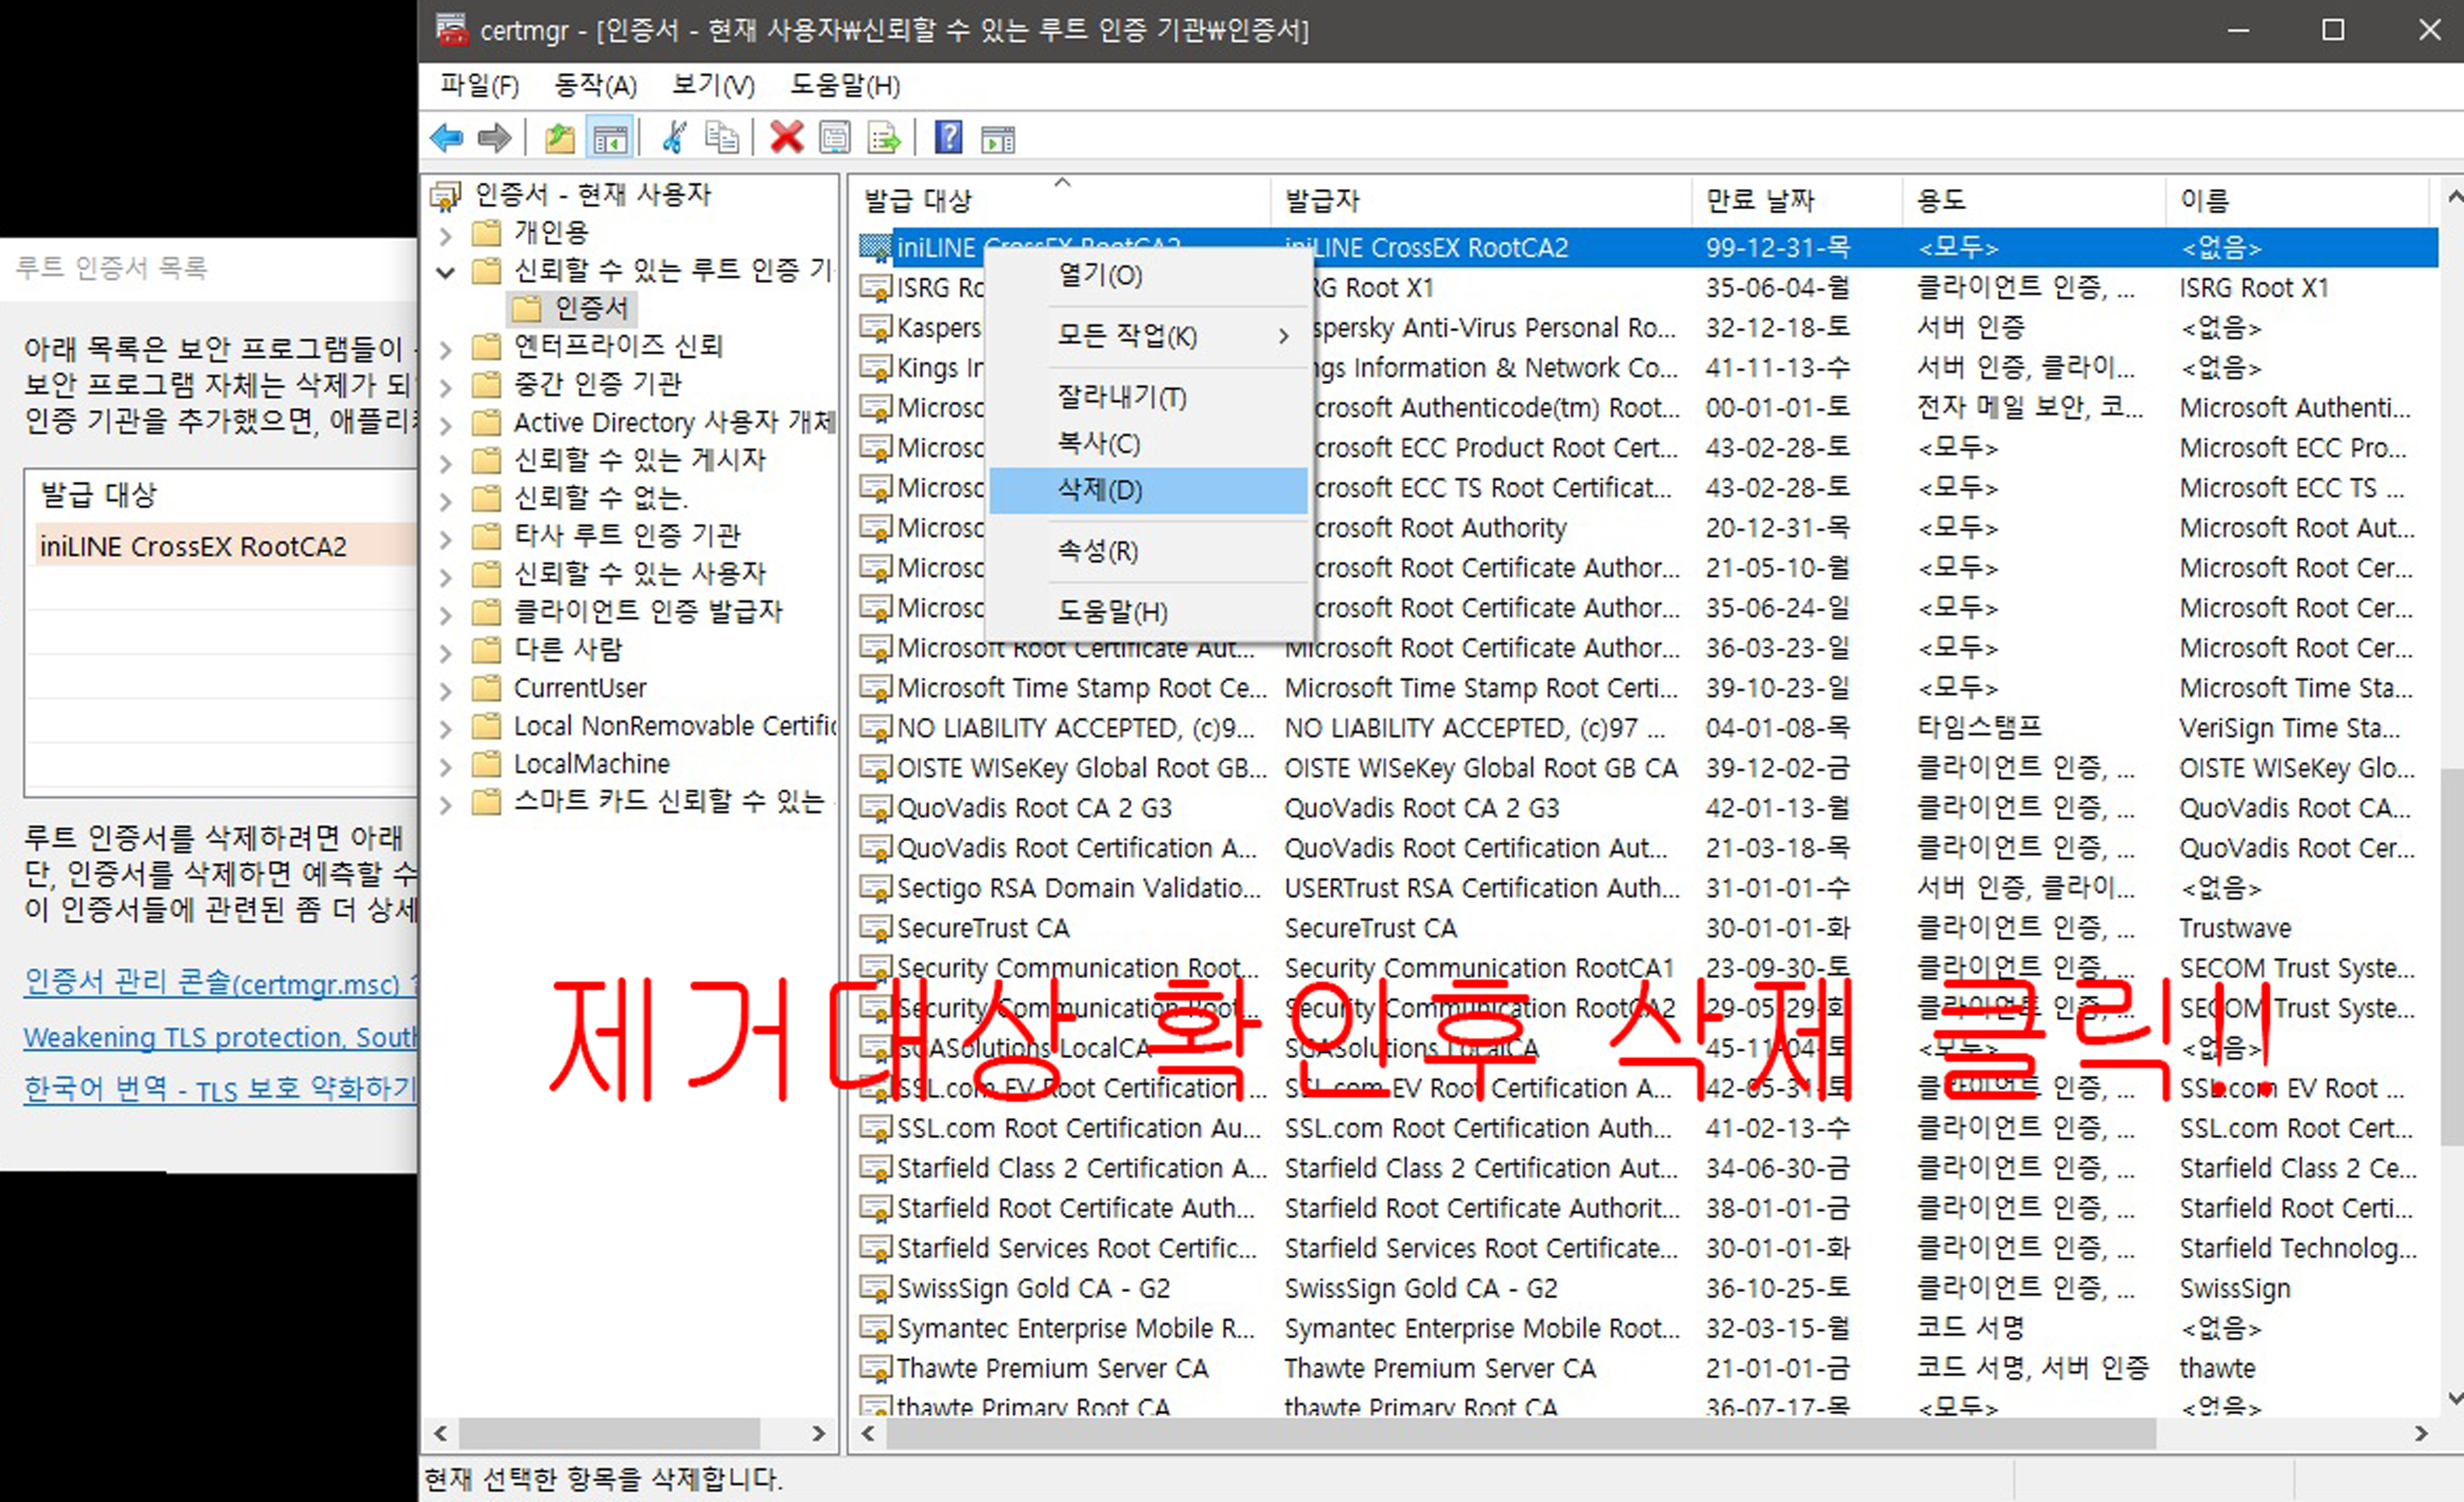Select 삭제(D) in the context menu
Viewport: 2464px width, 1502px height.
point(1100,490)
